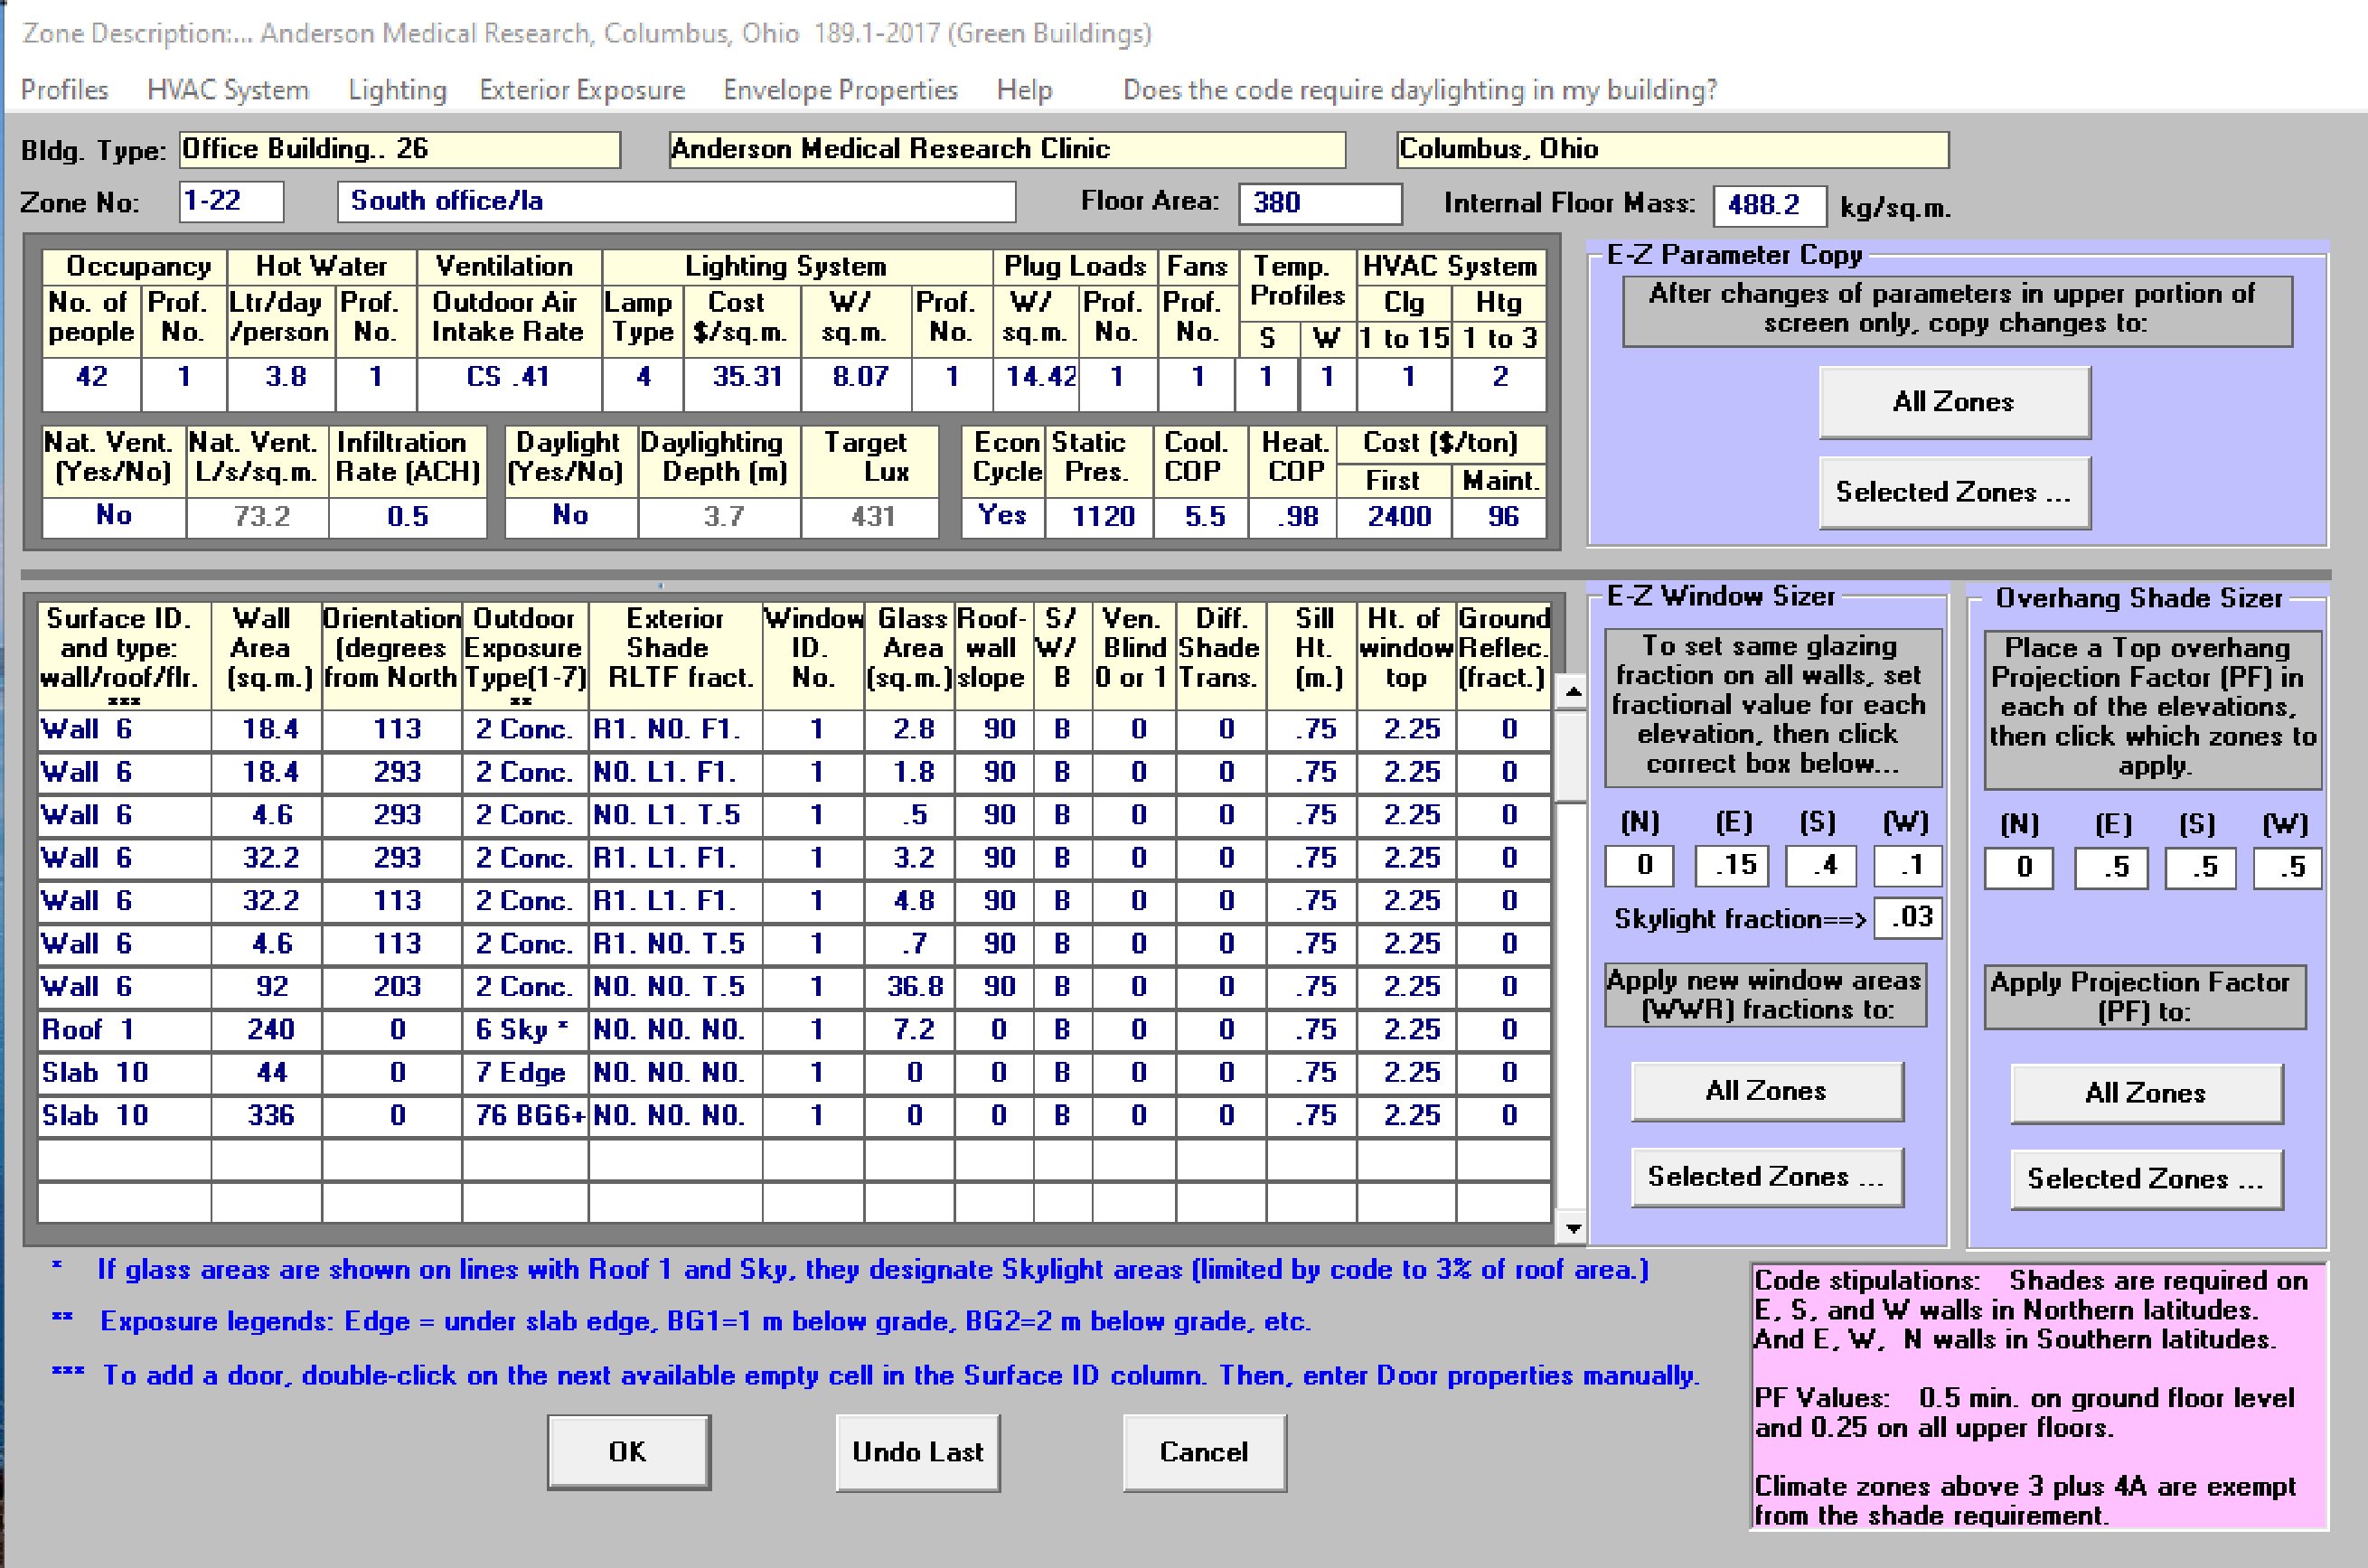Screen dimensions: 2368x1568
Task: Click the Floor Area 380 field
Action: (x=1320, y=204)
